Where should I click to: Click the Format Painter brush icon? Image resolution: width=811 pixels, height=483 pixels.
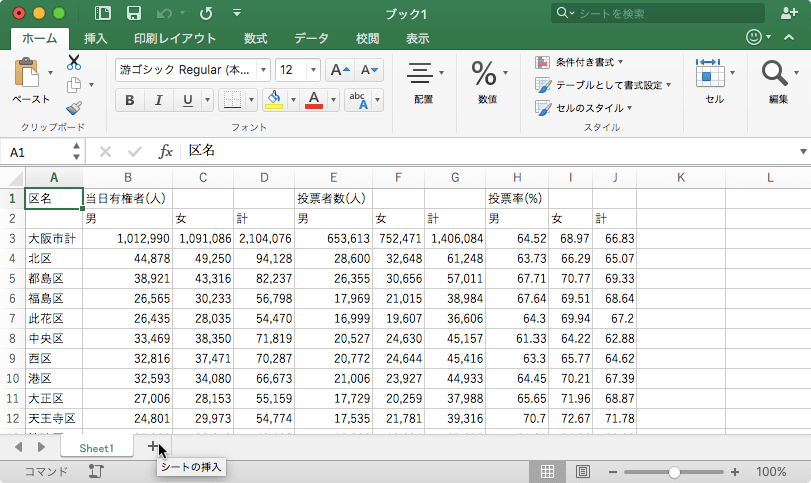pyautogui.click(x=74, y=108)
